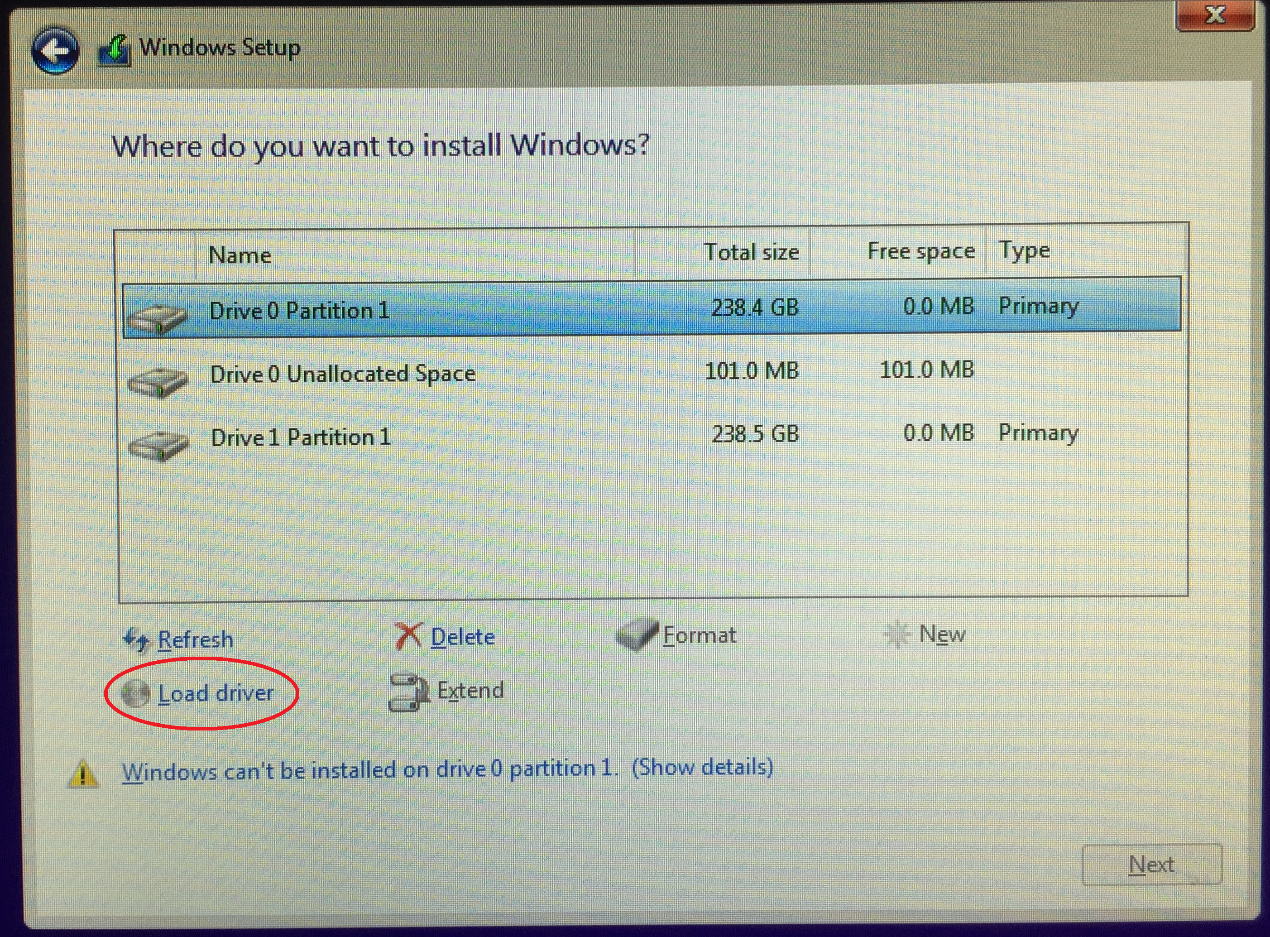This screenshot has height=937, width=1270.
Task: Click the Refresh link
Action: [195, 639]
